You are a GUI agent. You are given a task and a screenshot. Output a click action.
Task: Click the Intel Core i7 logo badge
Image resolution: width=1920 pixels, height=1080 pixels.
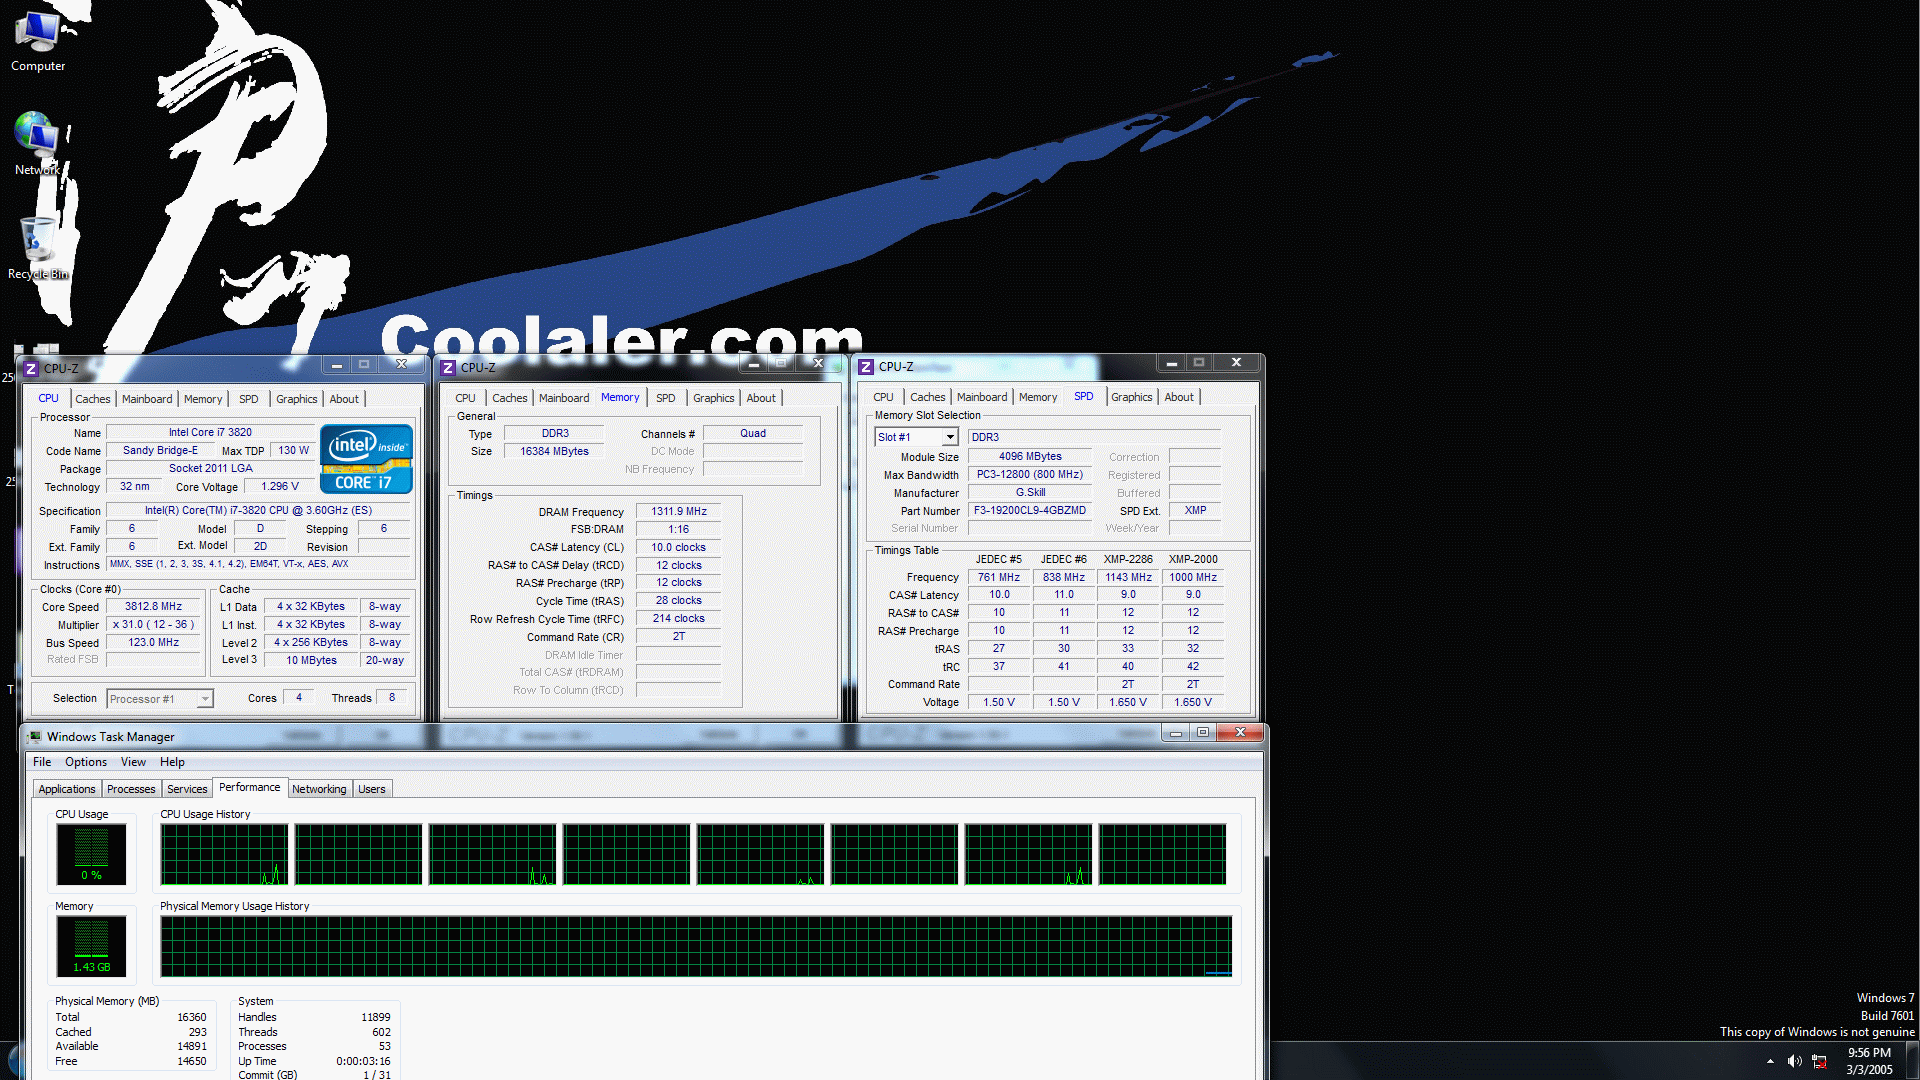[366, 459]
